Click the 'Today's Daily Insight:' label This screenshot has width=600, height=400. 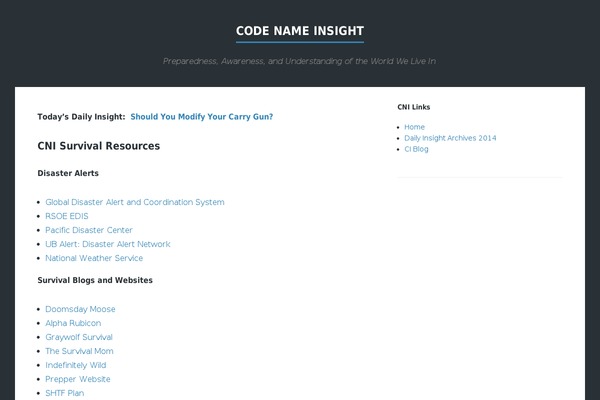point(81,117)
